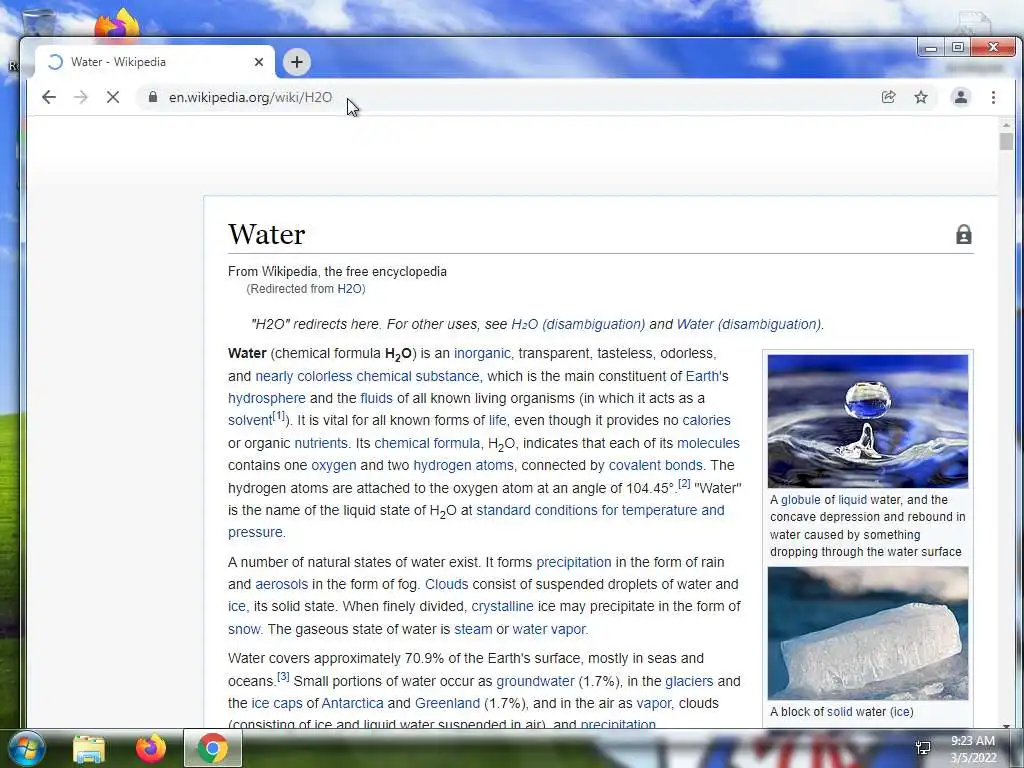This screenshot has width=1024, height=768.
Task: Open the aerosols link
Action: point(281,584)
